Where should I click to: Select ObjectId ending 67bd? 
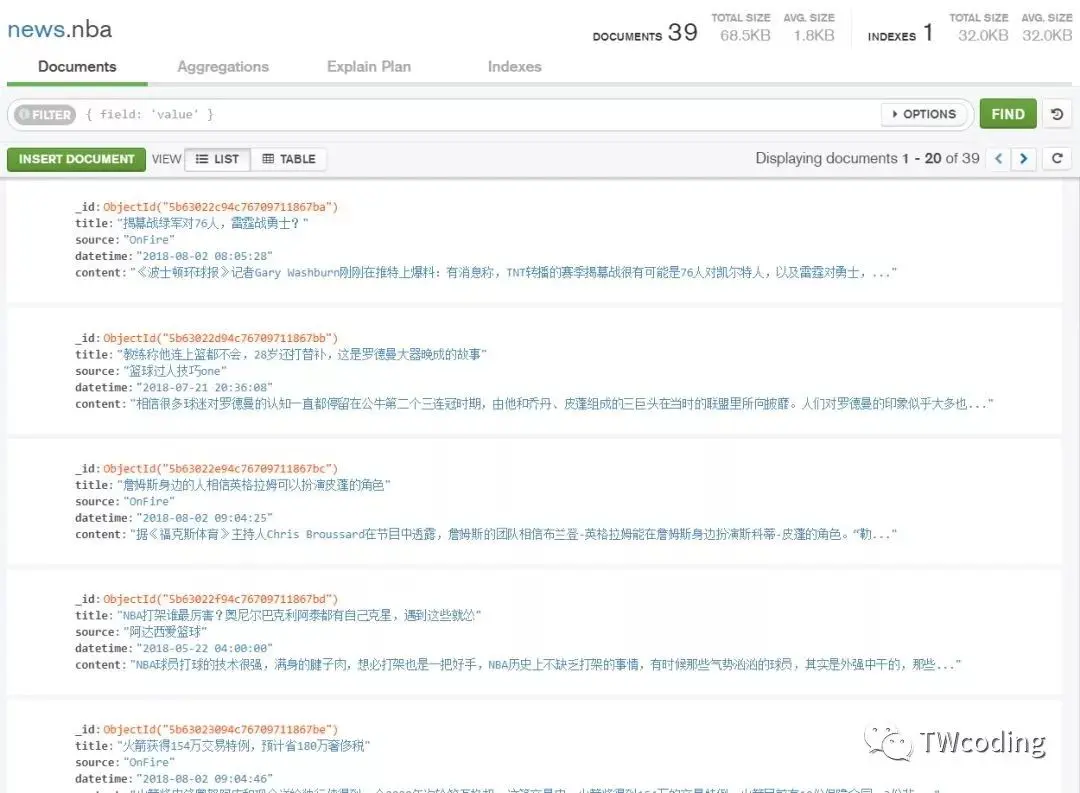[x=220, y=599]
